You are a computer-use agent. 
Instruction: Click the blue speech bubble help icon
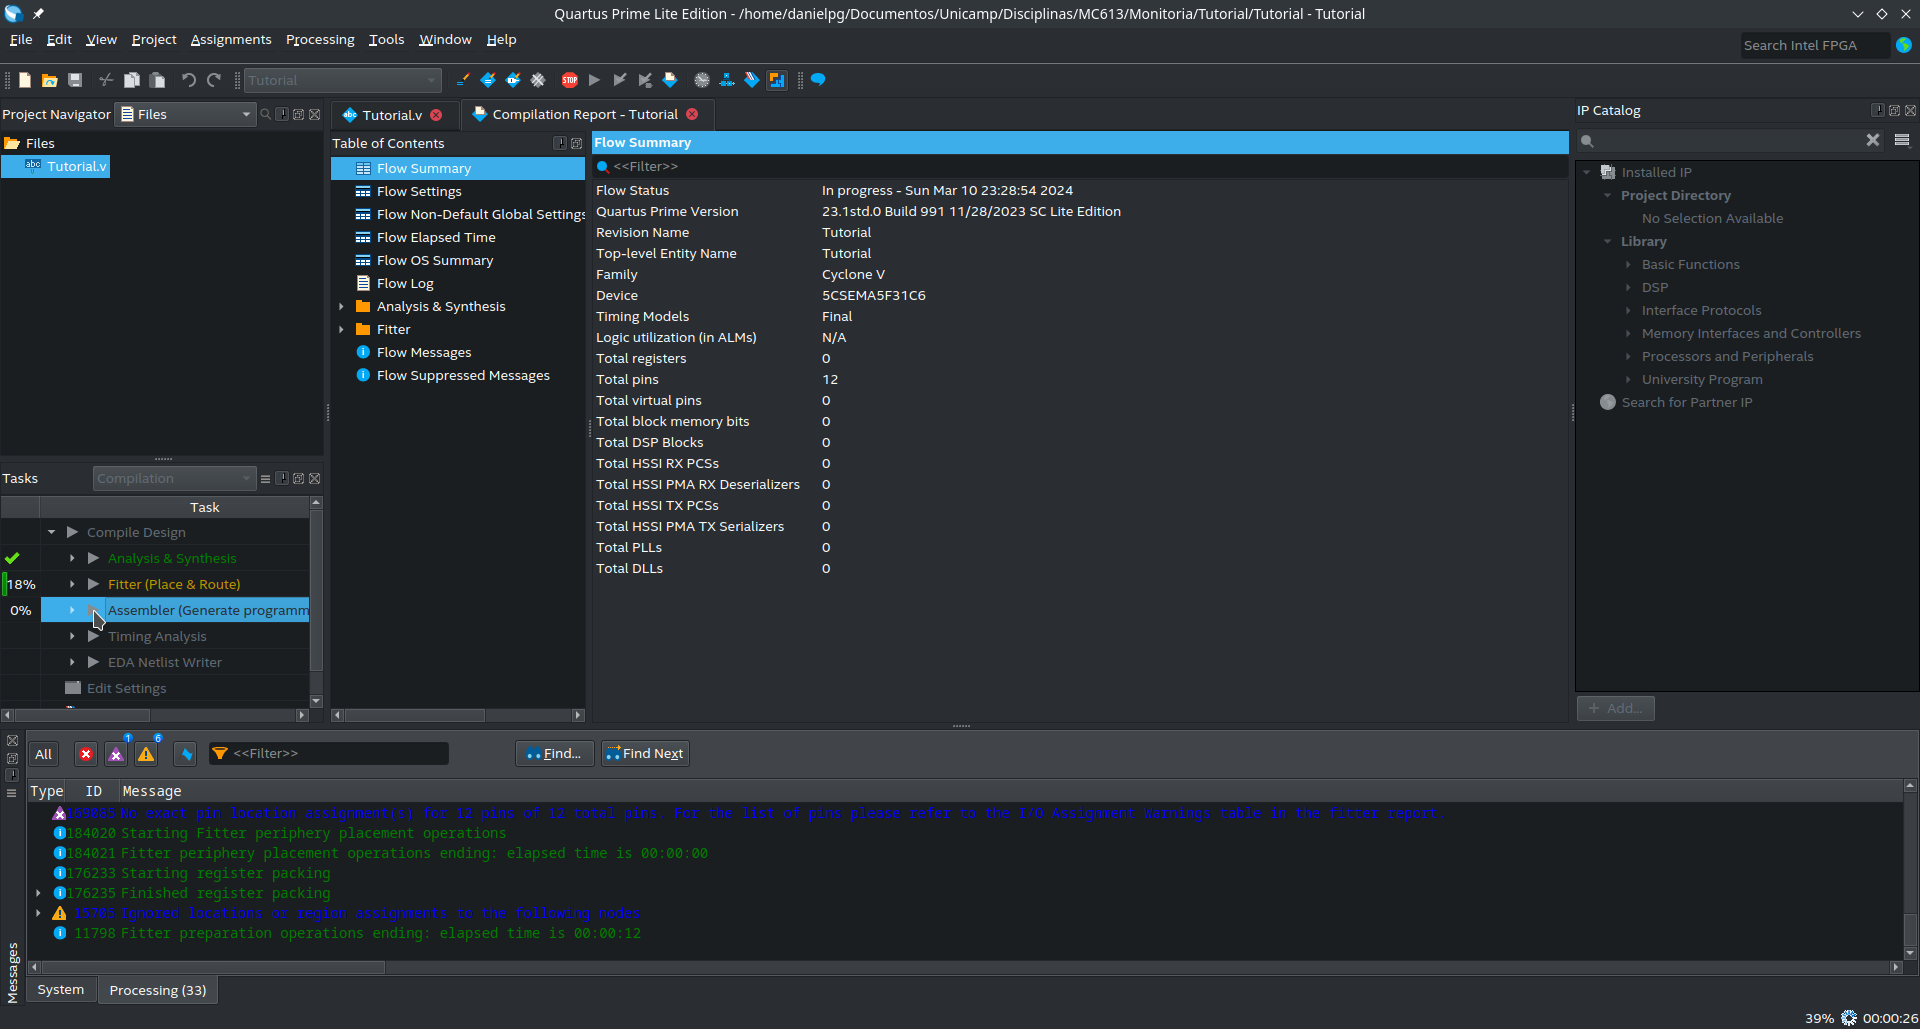[x=818, y=80]
